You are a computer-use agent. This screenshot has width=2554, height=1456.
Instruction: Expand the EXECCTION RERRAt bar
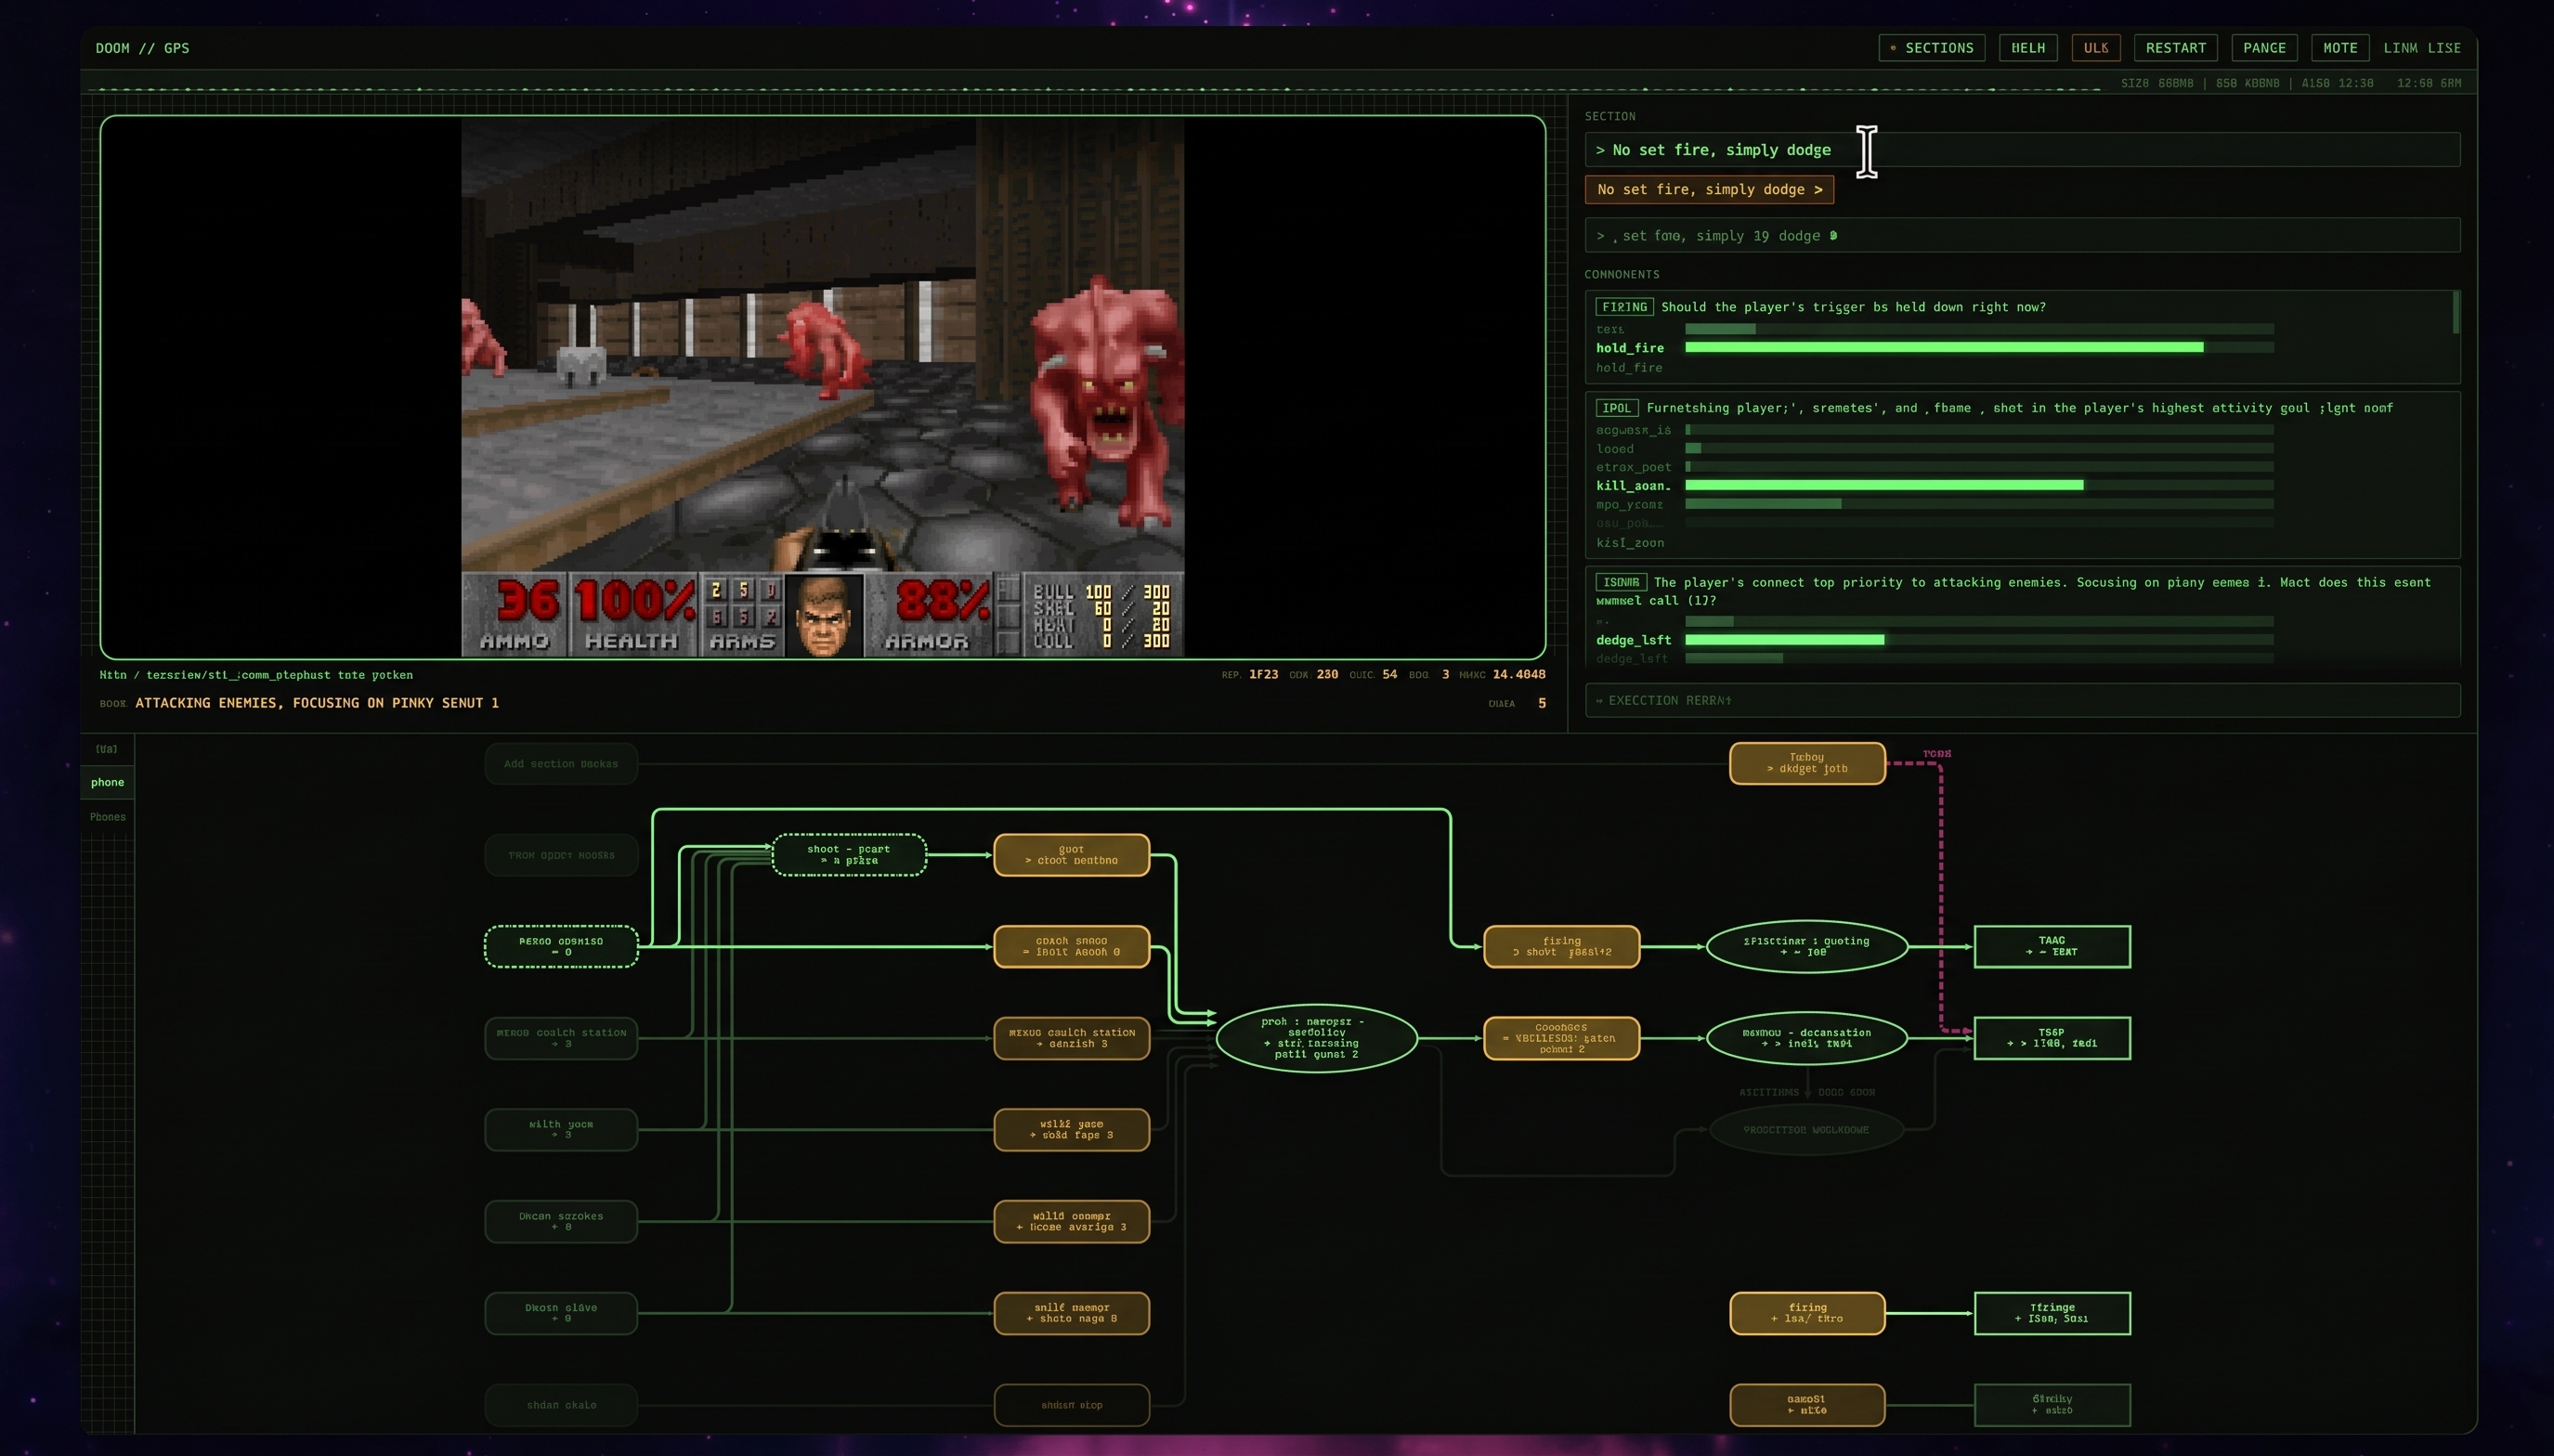[2021, 700]
